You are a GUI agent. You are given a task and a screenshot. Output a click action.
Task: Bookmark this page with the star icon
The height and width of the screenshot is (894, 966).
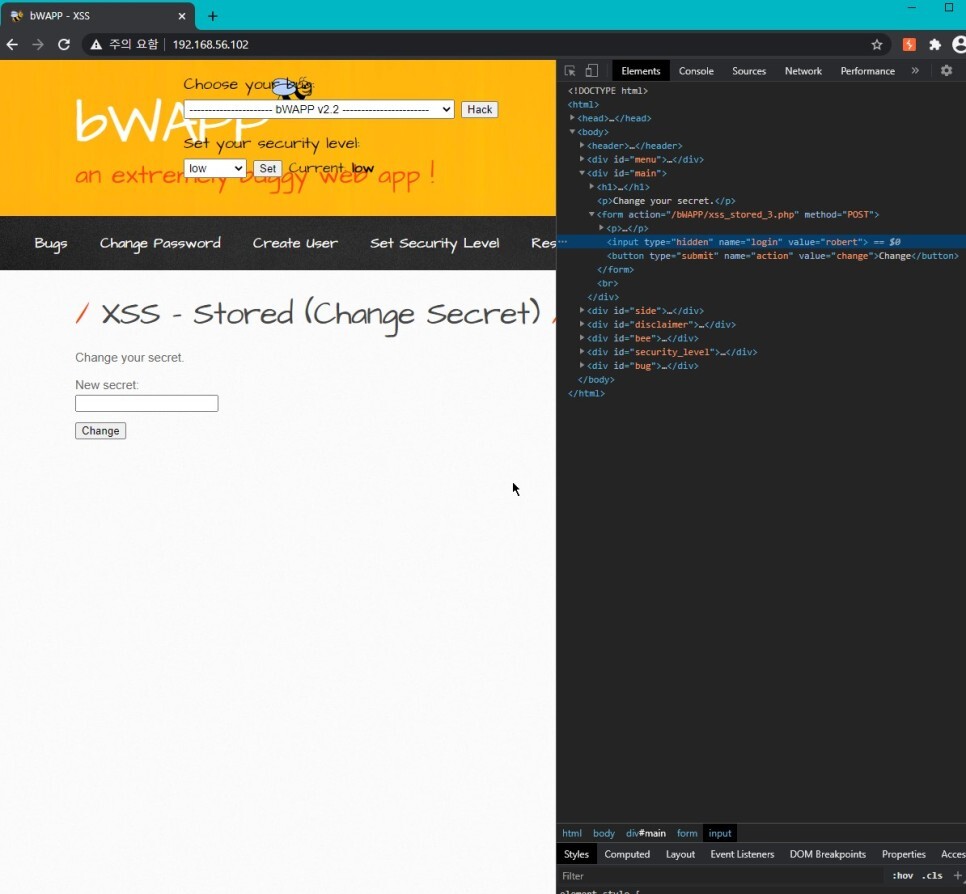pos(877,44)
